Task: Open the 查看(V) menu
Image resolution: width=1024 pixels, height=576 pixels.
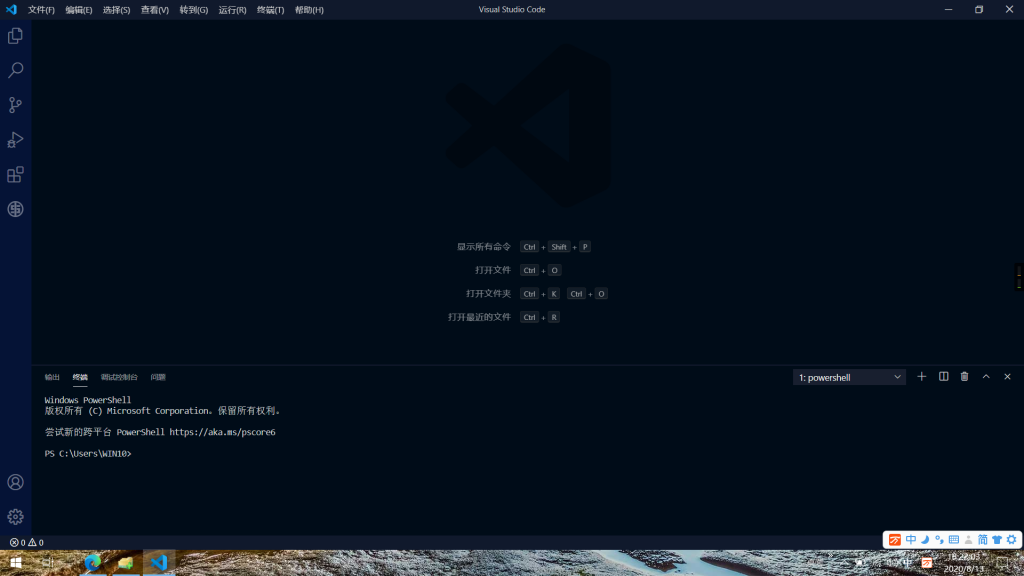Action: pos(155,10)
